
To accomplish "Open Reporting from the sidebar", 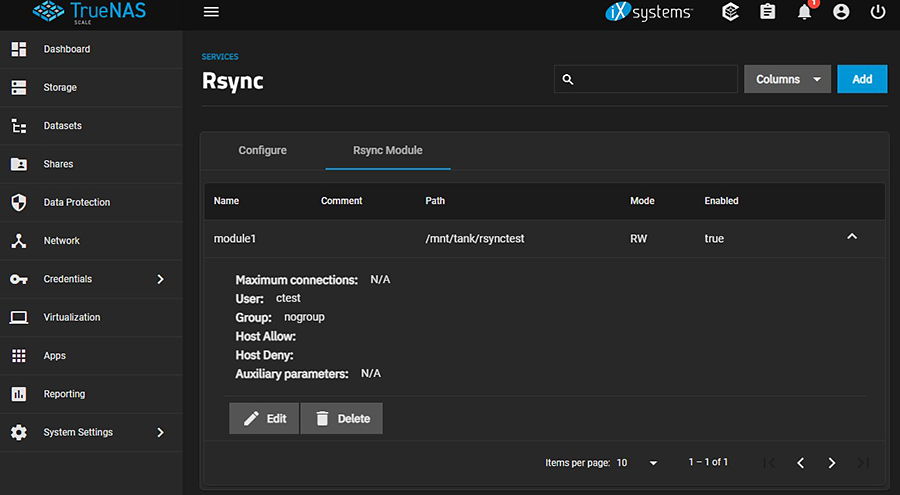I will [x=92, y=394].
